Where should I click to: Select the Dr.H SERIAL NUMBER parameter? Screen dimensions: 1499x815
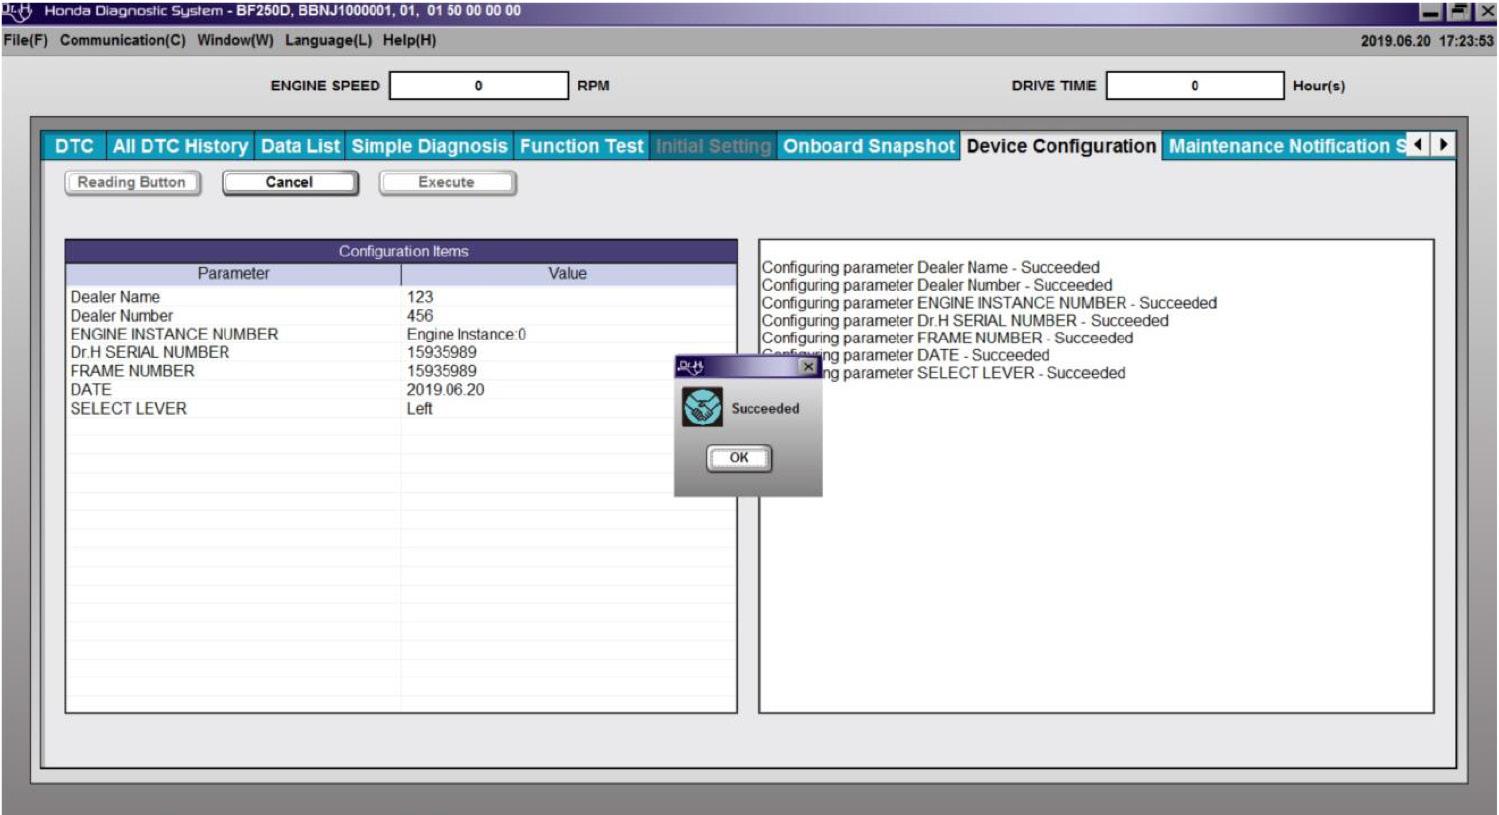pos(150,352)
